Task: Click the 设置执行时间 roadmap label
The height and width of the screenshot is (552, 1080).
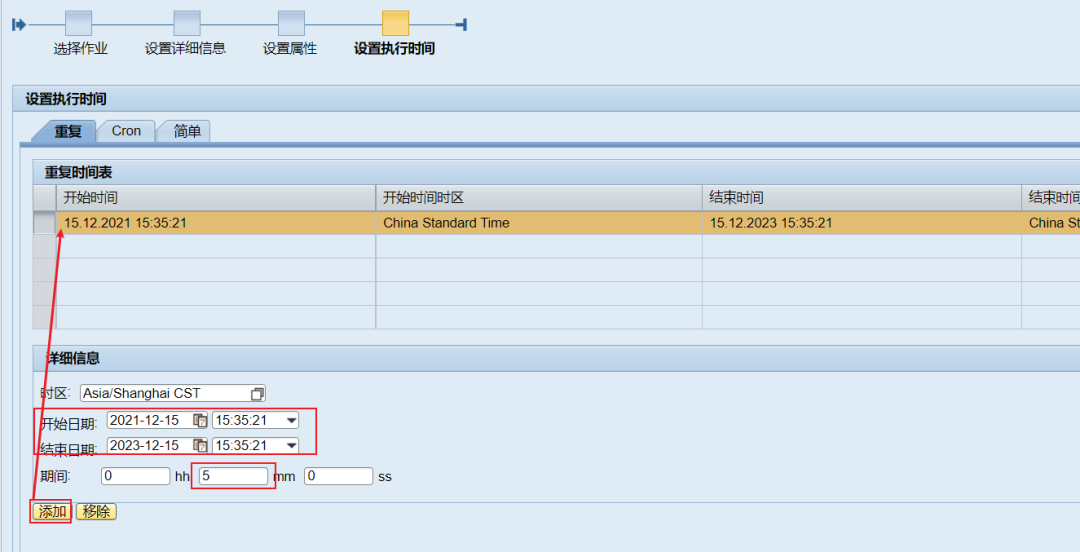Action: tap(394, 48)
